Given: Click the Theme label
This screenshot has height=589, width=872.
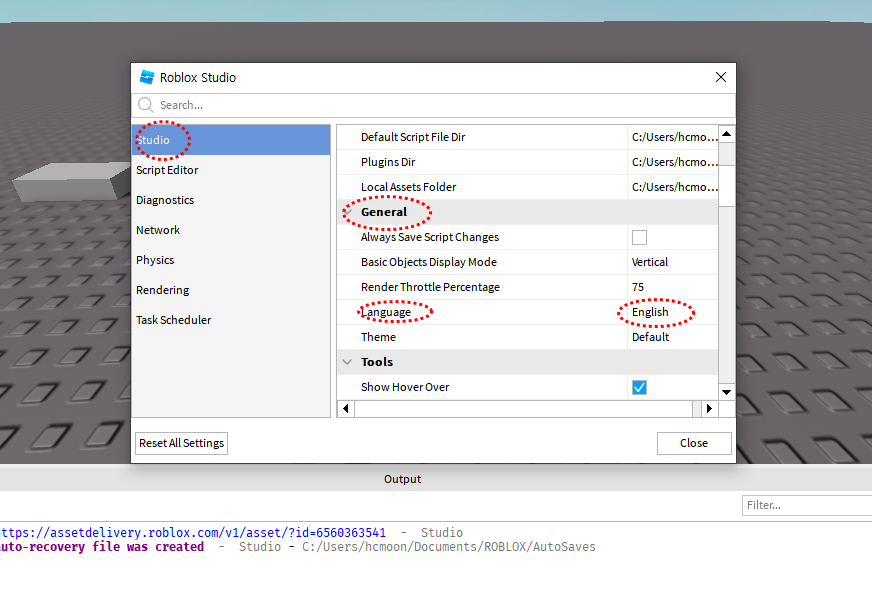Looking at the screenshot, I should 378,337.
